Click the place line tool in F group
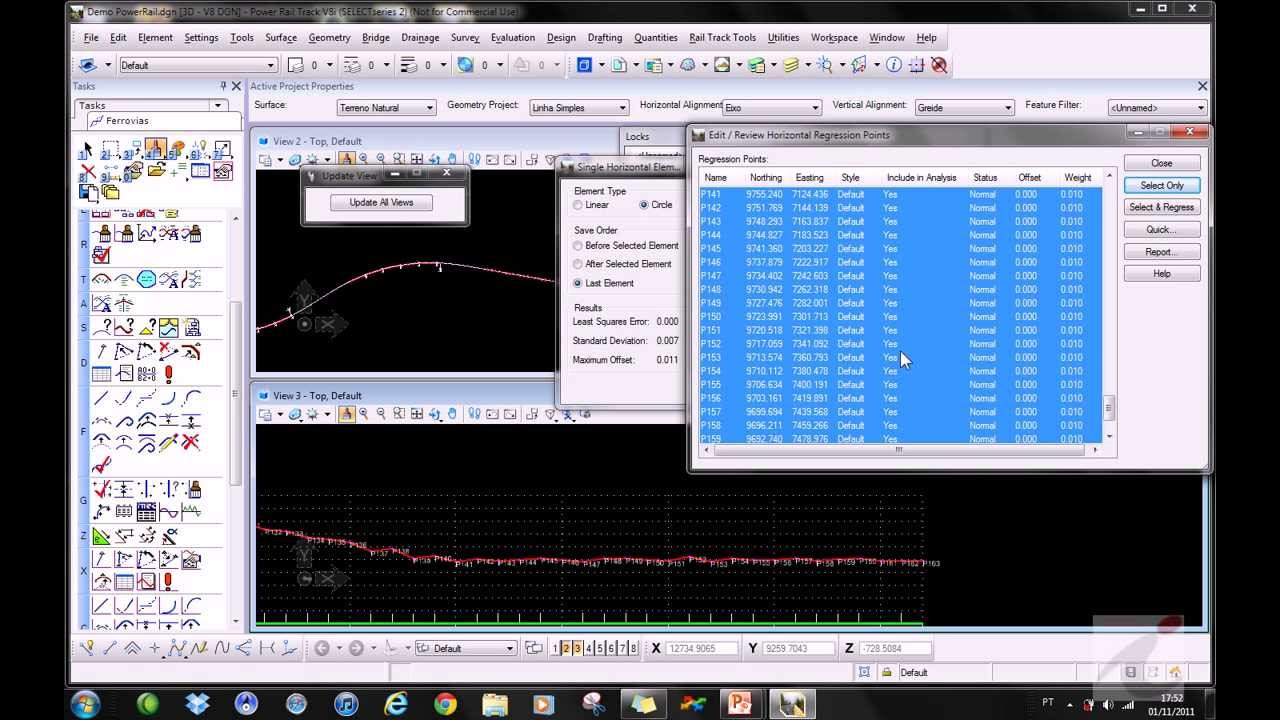 point(101,398)
